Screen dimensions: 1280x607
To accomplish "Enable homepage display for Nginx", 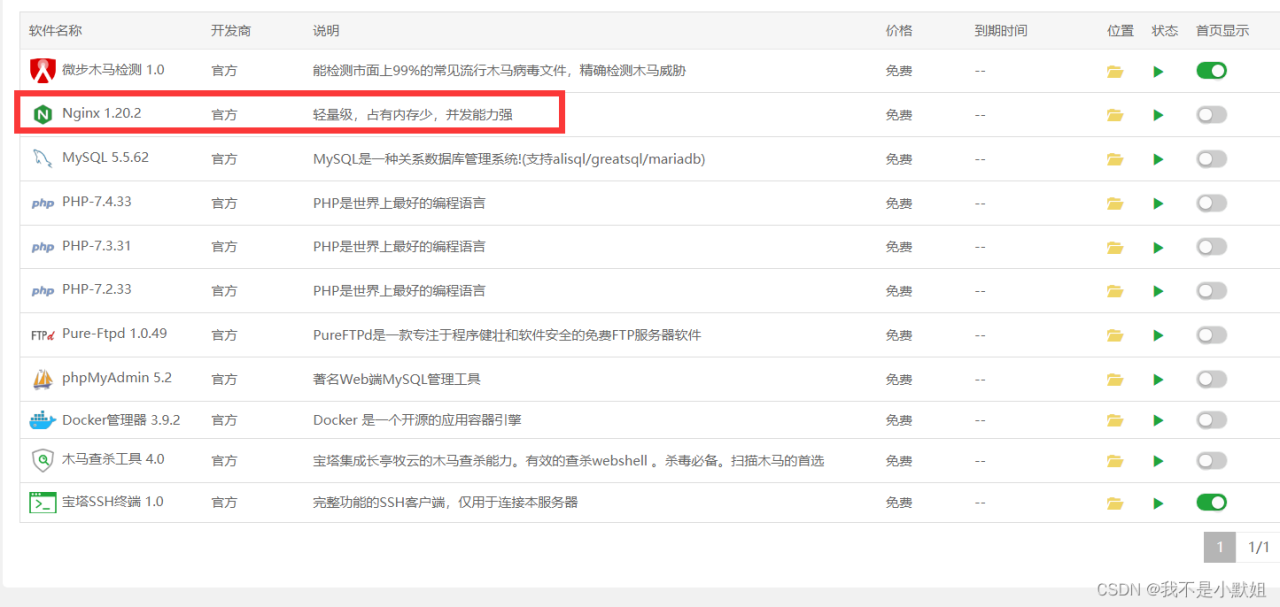I will tap(1211, 113).
